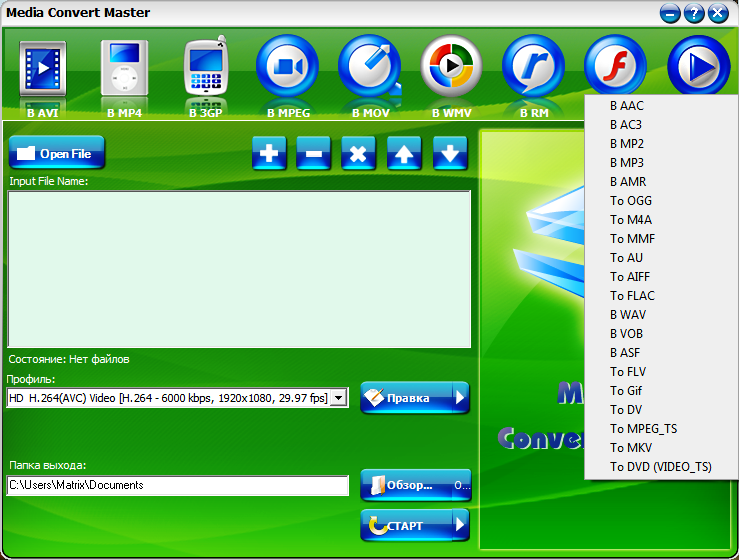
Task: Select the MPEG camcorder conversion icon
Action: coord(287,66)
